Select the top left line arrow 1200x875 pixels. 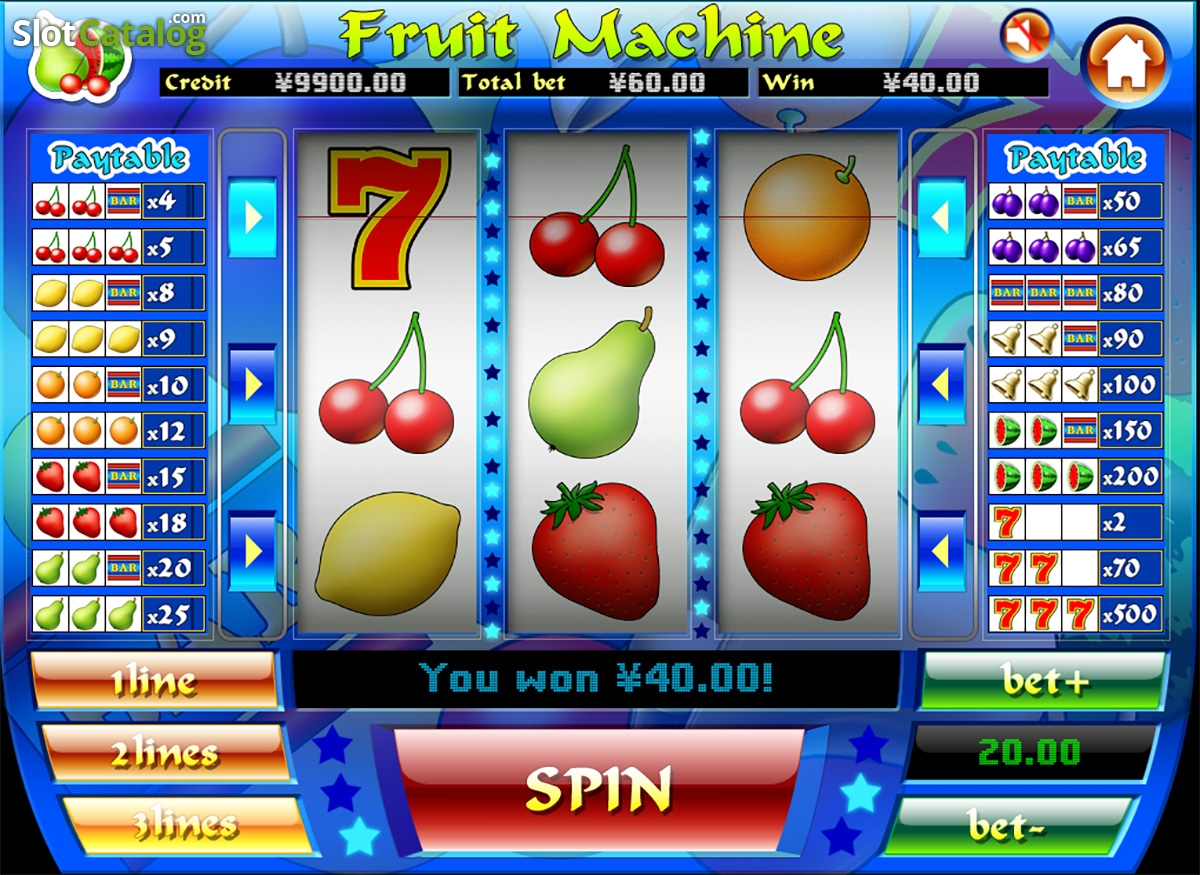(252, 217)
